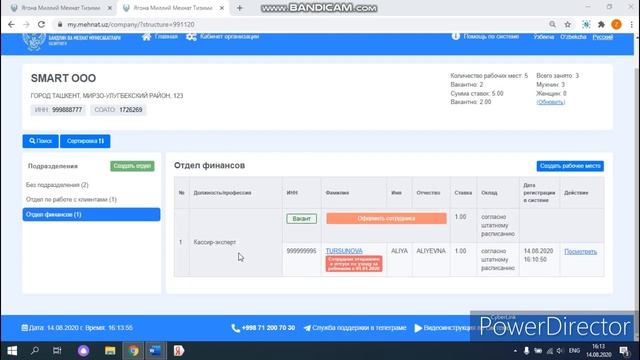This screenshot has height=360, width=640.
Task: Open browser zoom search icon in address bar
Action: point(552,24)
